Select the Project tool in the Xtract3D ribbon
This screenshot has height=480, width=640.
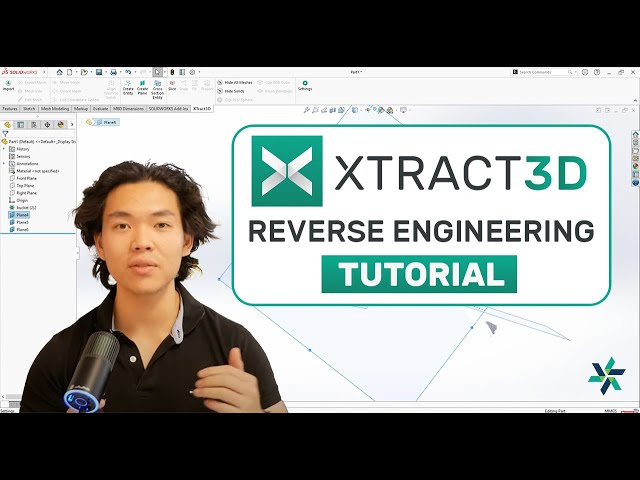click(207, 86)
